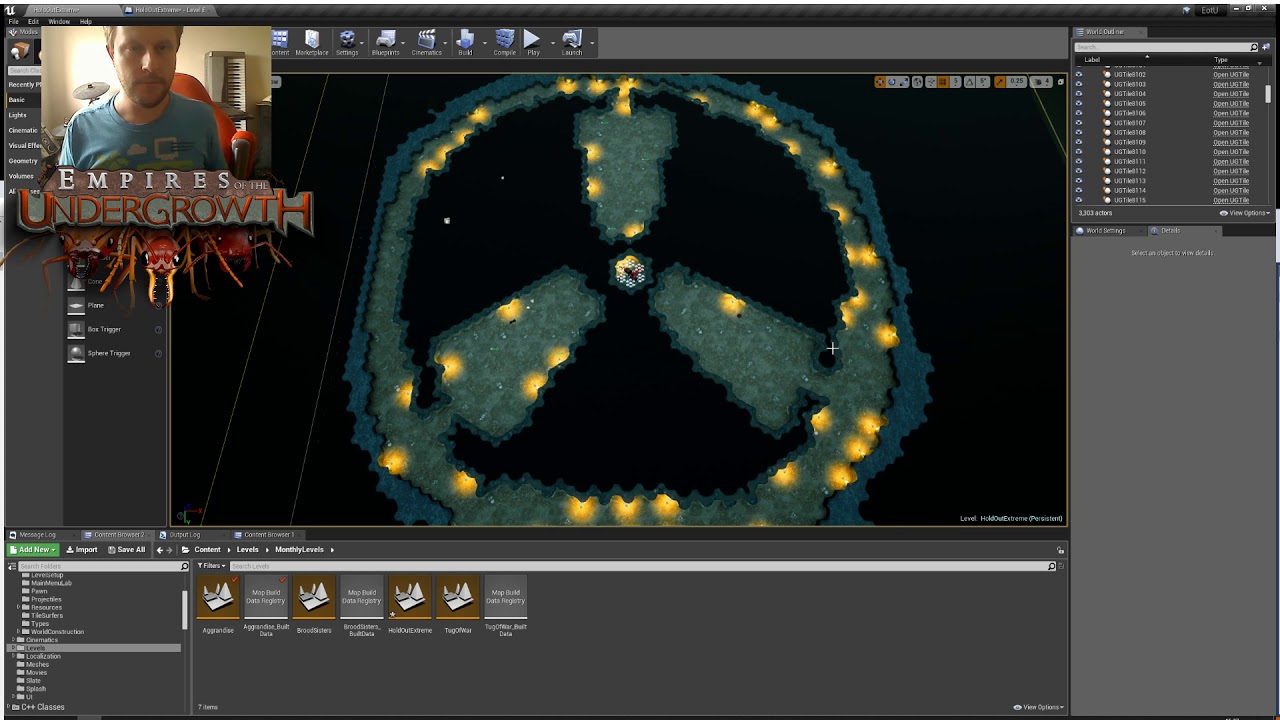Viewport: 1280px width, 720px height.
Task: Open Content Browser View Options dropdown
Action: (x=1038, y=707)
